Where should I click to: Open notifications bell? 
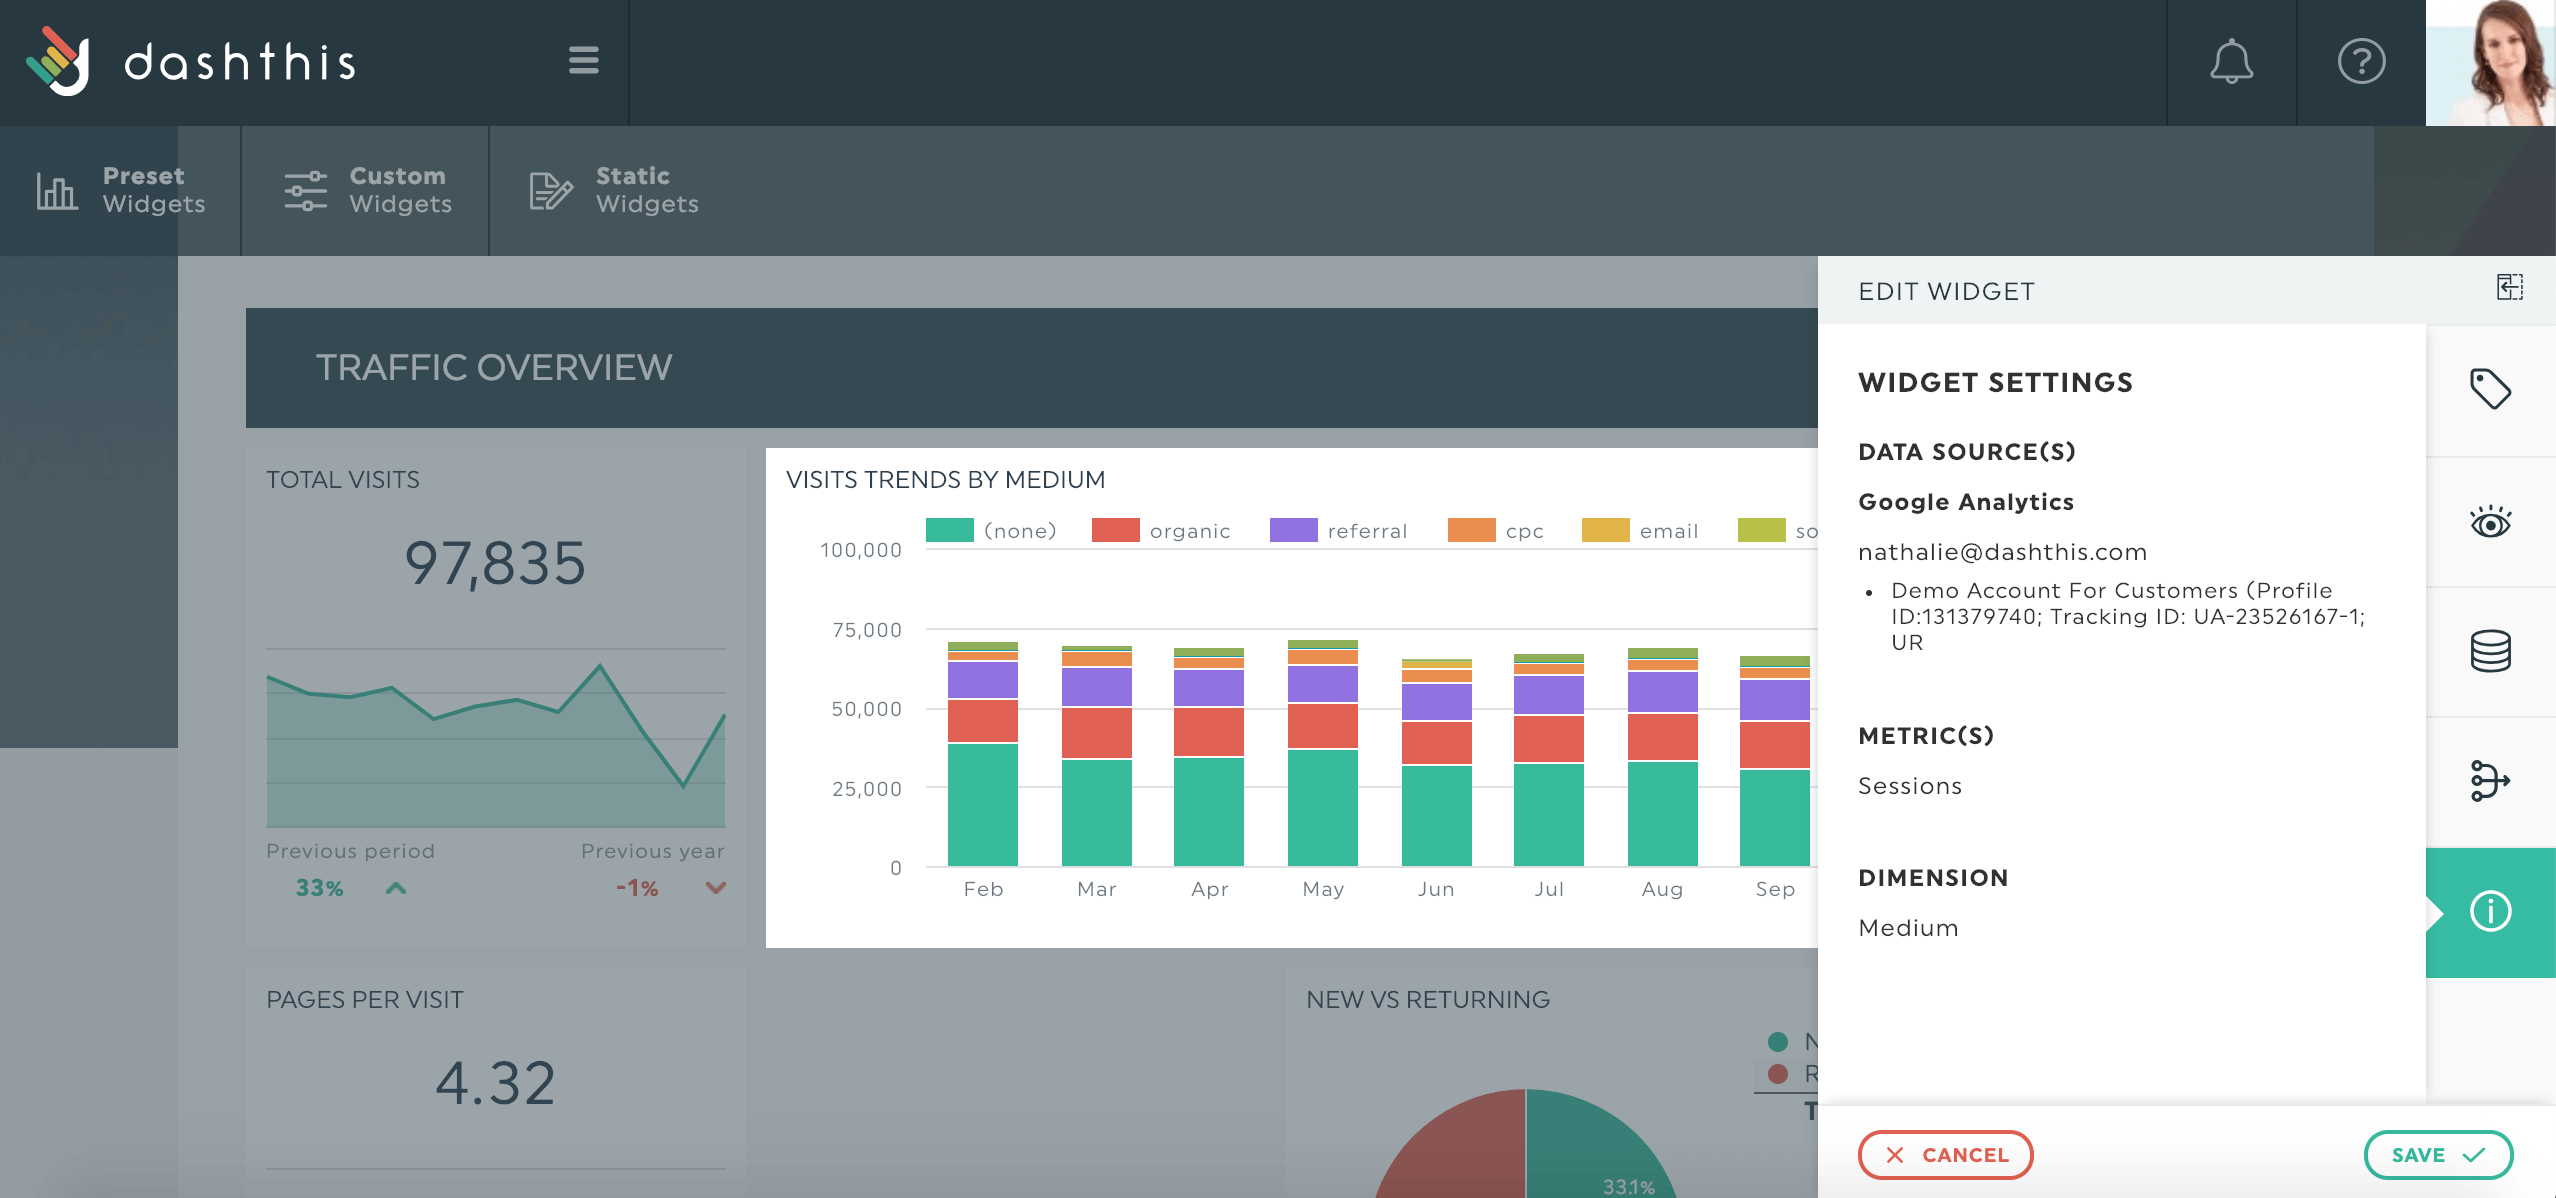point(2231,62)
